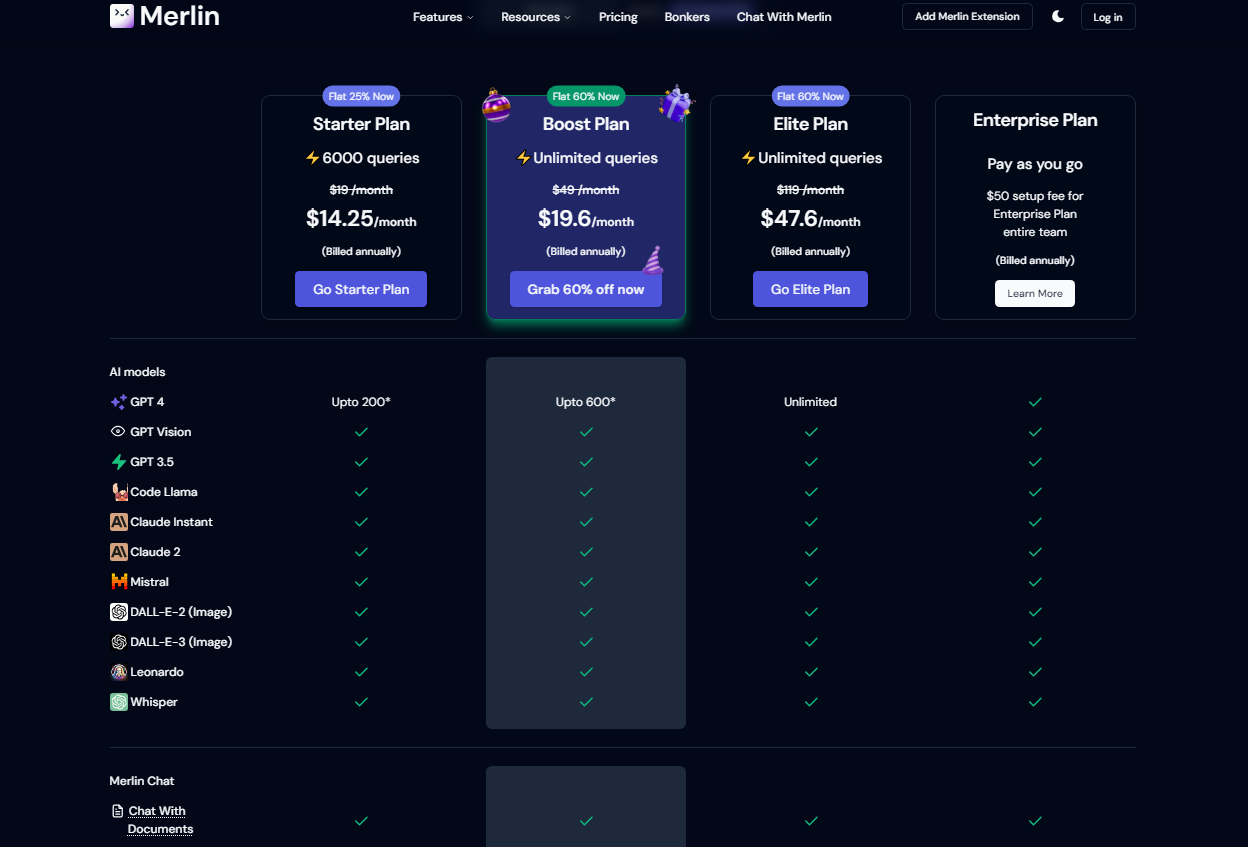Click the GPT 4 sparkle icon
Image resolution: width=1248 pixels, height=847 pixels.
click(118, 402)
